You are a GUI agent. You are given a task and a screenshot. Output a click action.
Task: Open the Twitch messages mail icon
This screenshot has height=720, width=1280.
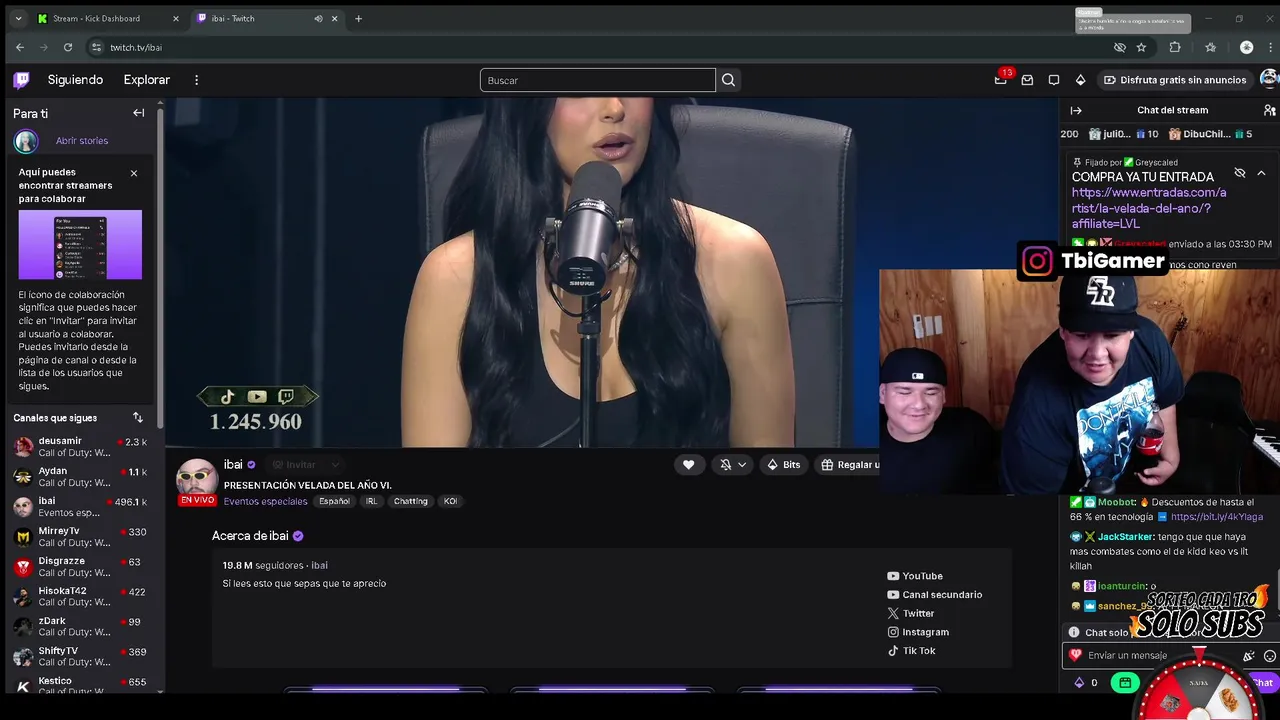coord(1027,80)
